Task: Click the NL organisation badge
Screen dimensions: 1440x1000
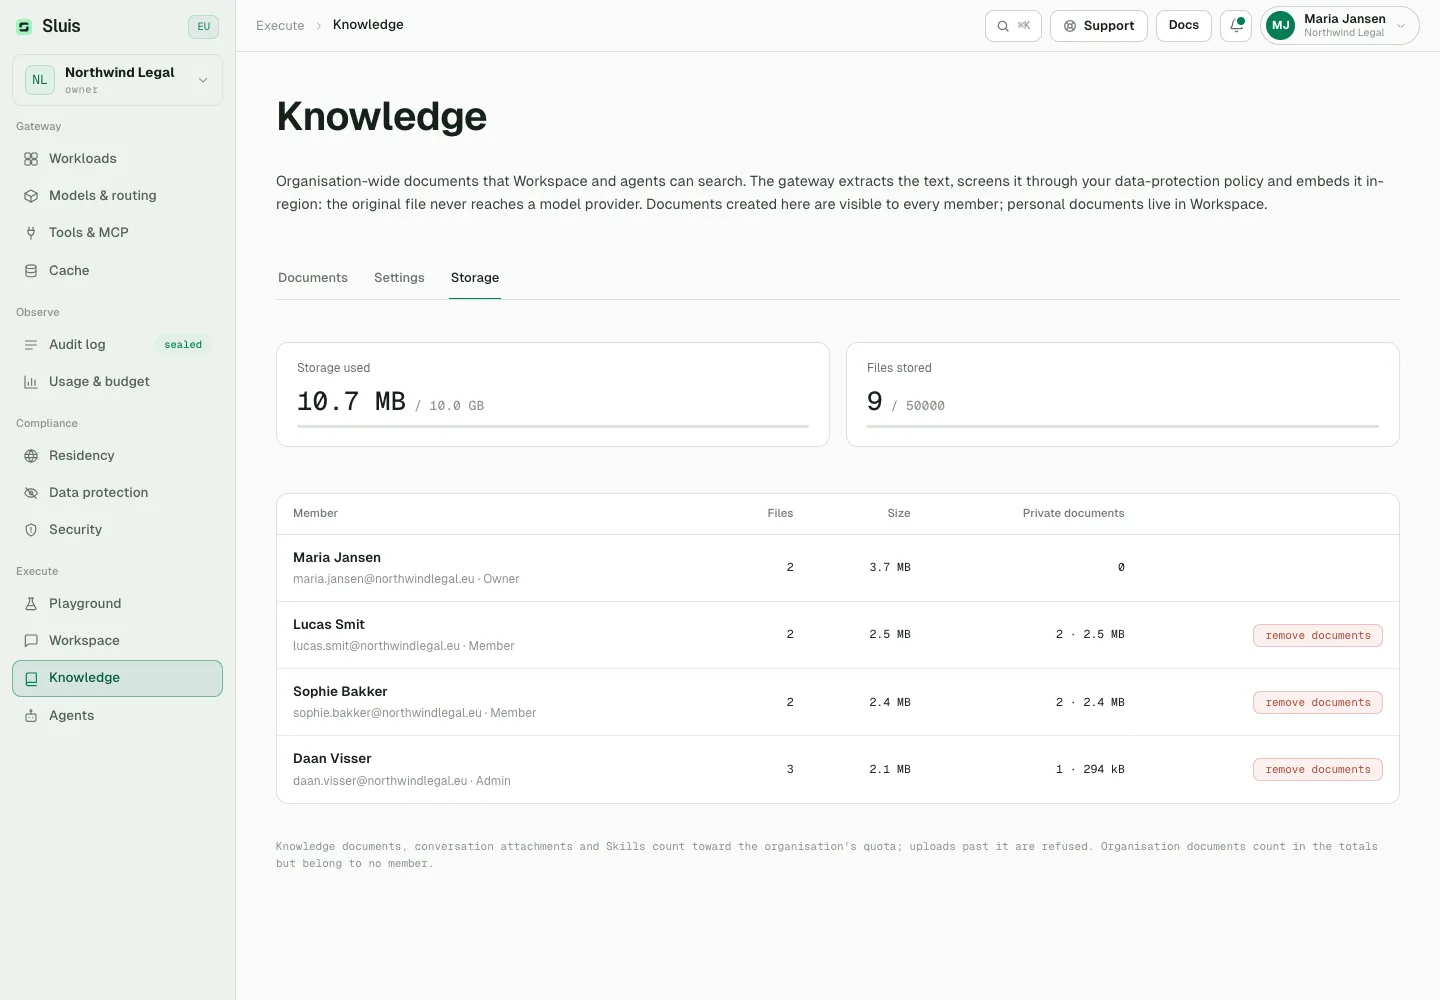Action: pyautogui.click(x=40, y=80)
